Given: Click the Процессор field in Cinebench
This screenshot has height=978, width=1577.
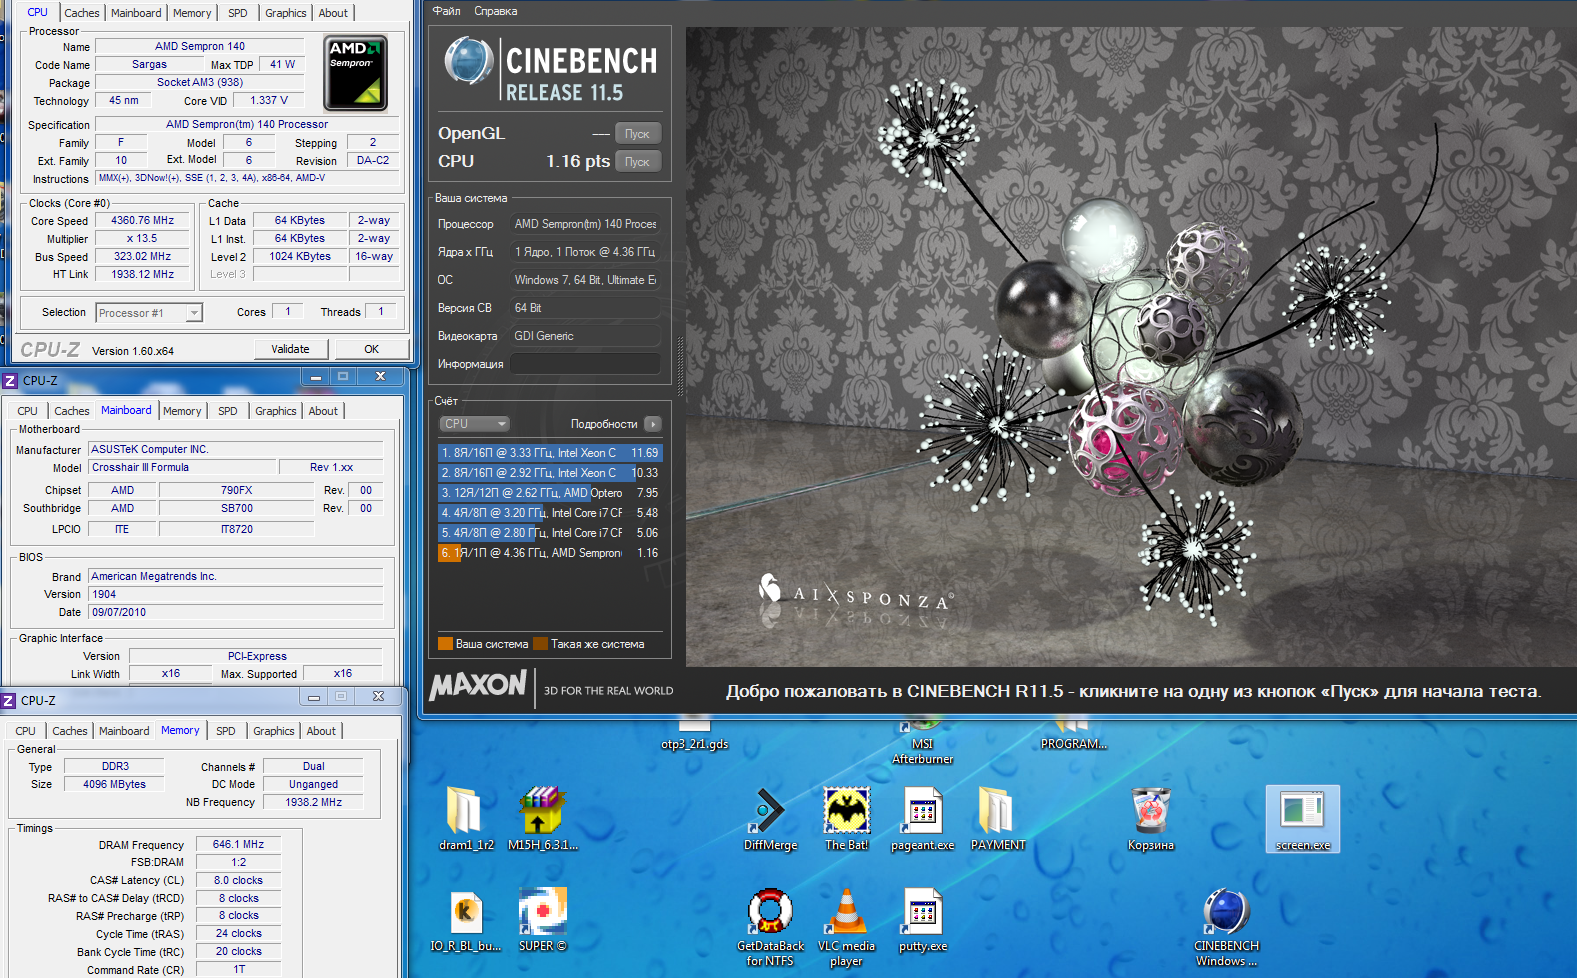Looking at the screenshot, I should pos(585,224).
